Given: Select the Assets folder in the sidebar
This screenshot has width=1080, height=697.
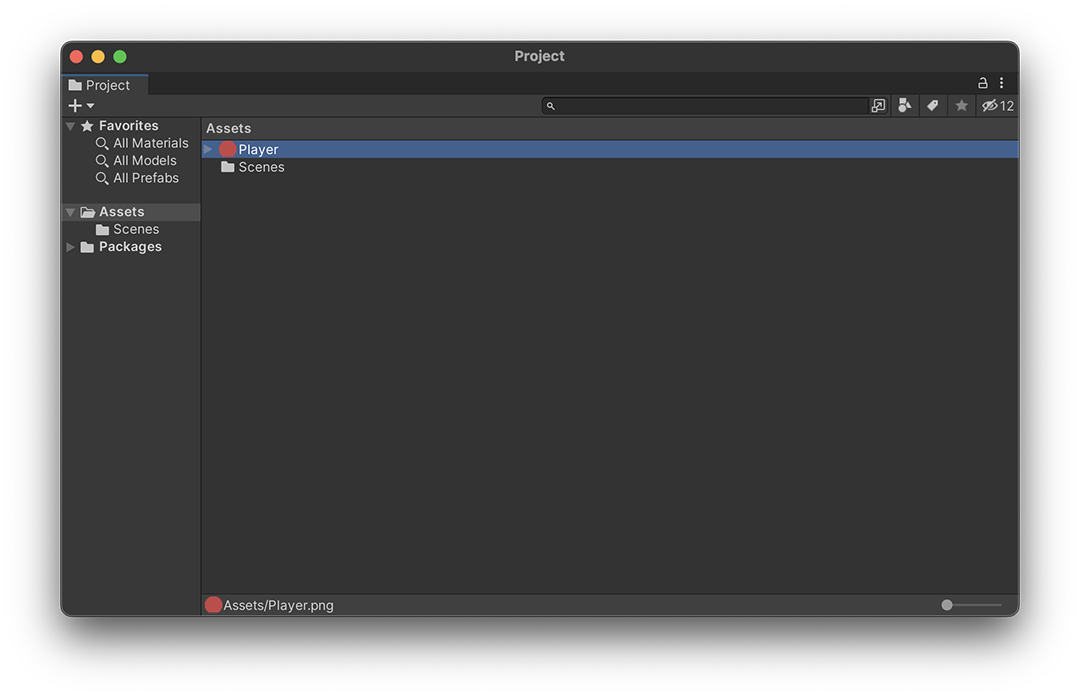Looking at the screenshot, I should [x=131, y=211].
